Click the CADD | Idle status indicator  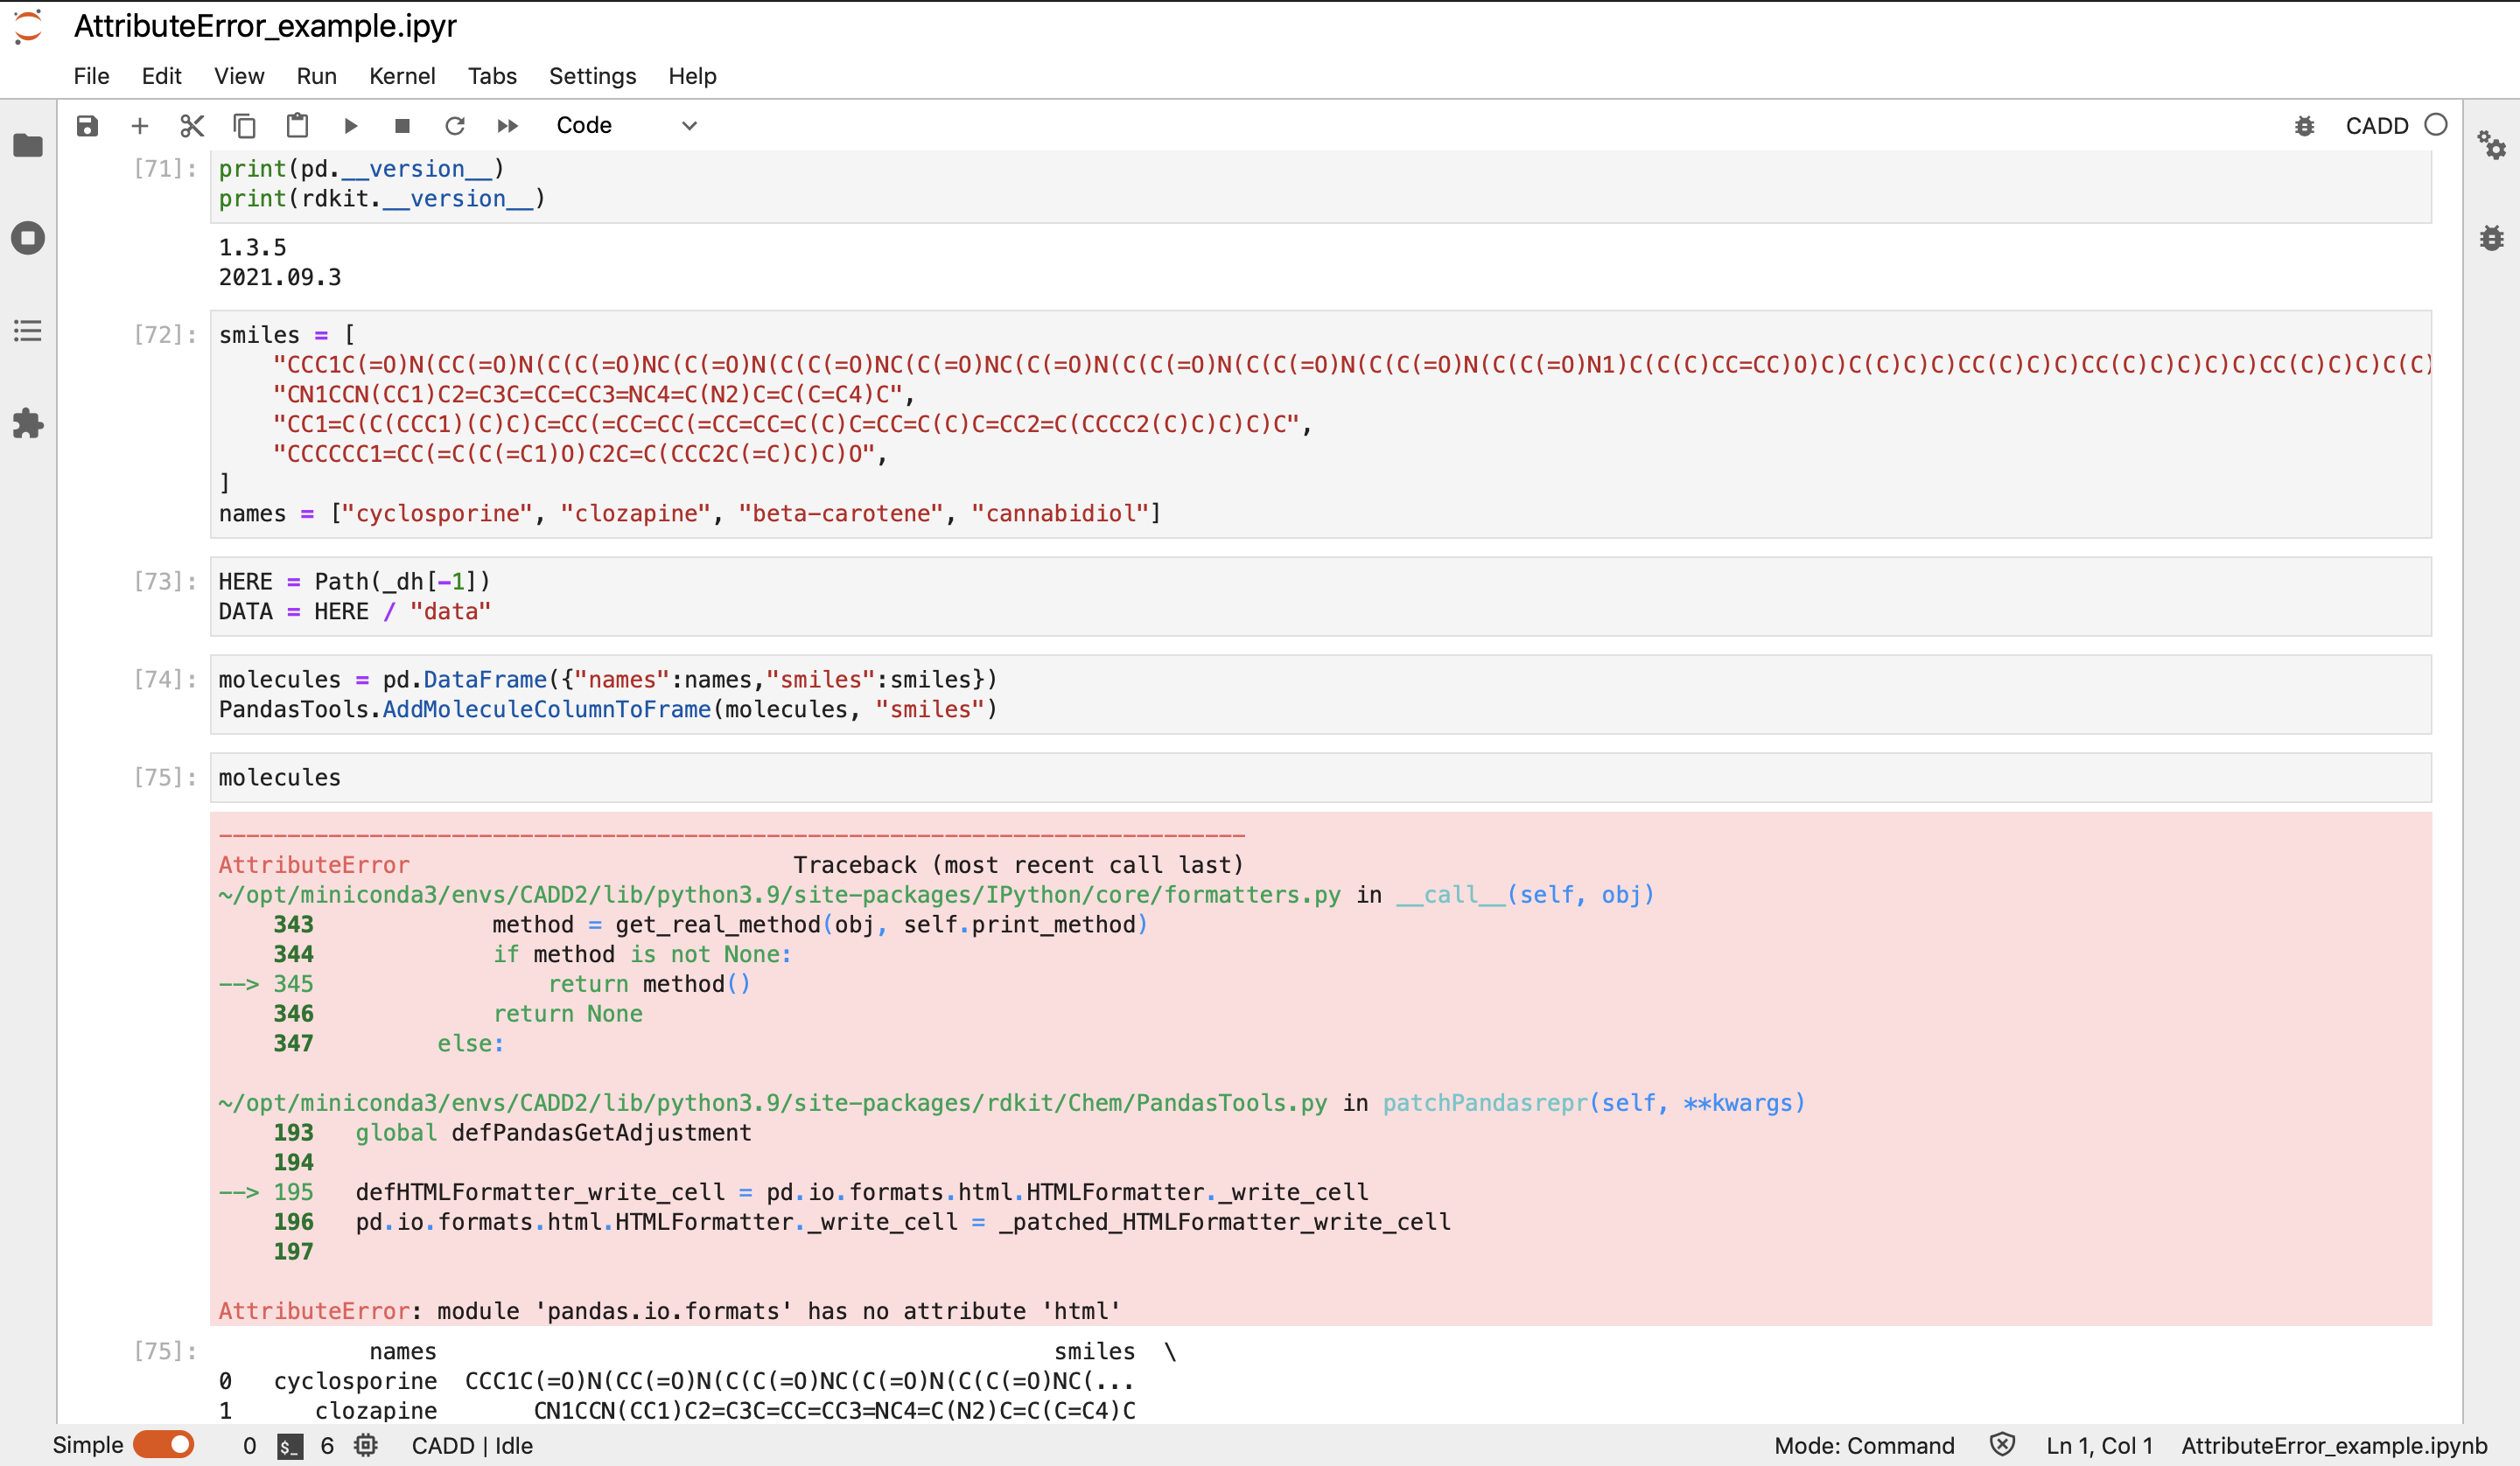pyautogui.click(x=470, y=1445)
